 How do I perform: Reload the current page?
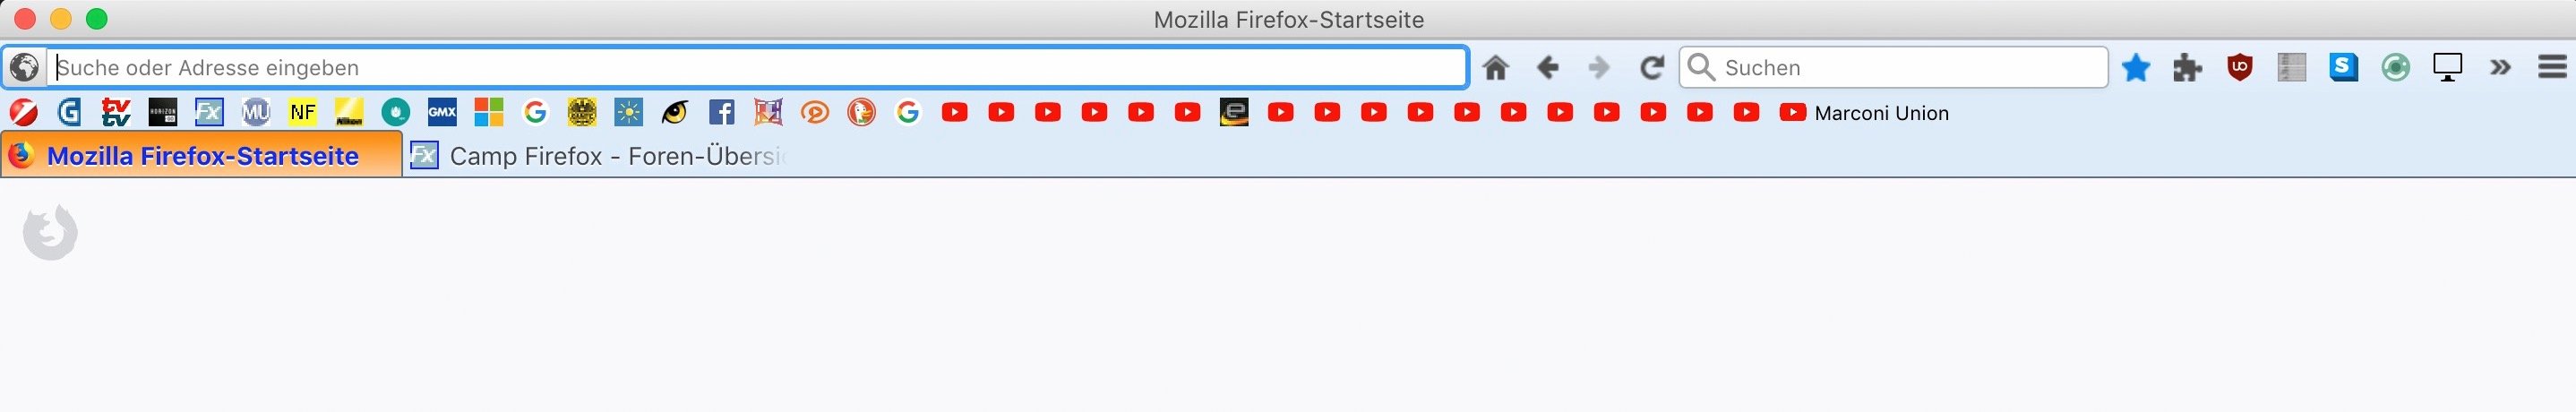point(1651,68)
